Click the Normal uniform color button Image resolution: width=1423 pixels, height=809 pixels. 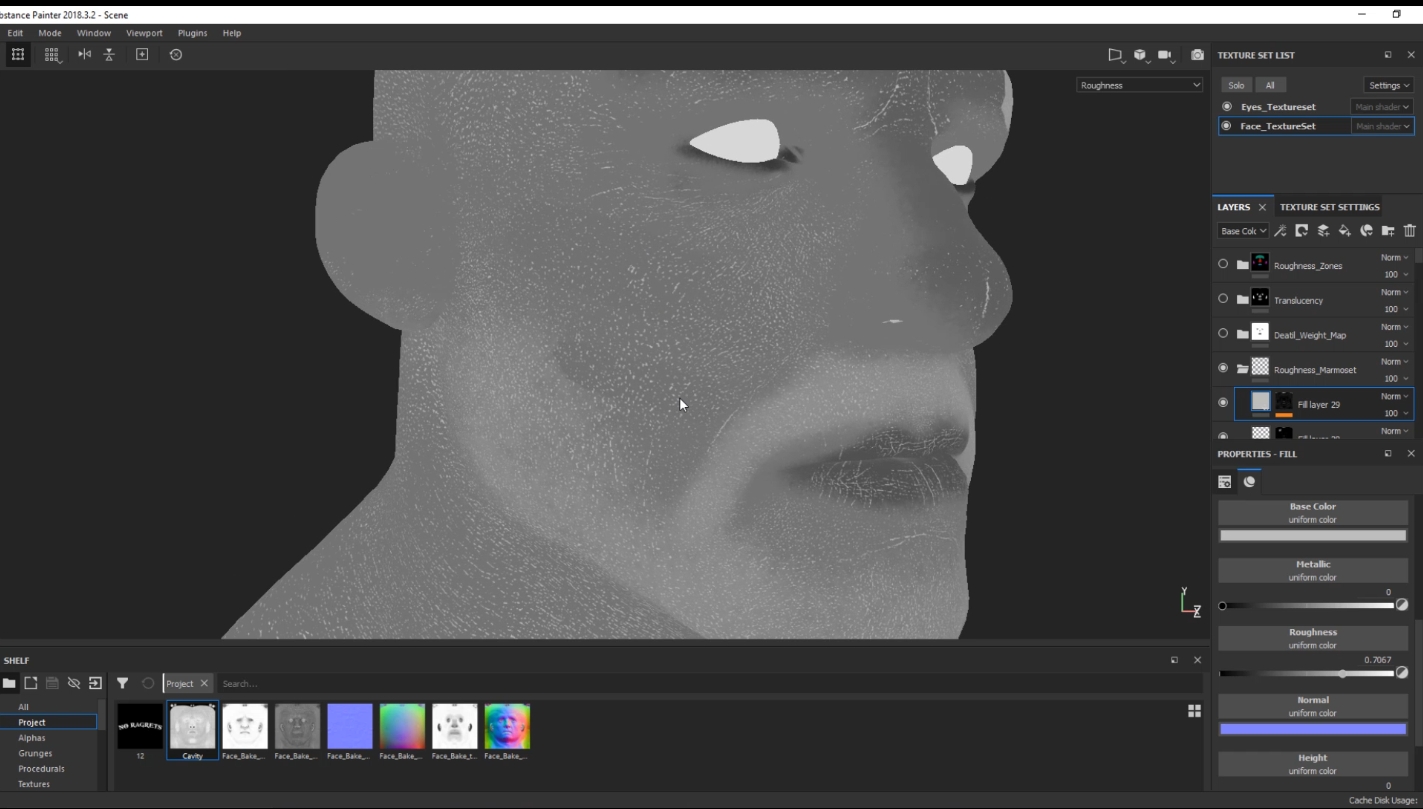coord(1313,706)
